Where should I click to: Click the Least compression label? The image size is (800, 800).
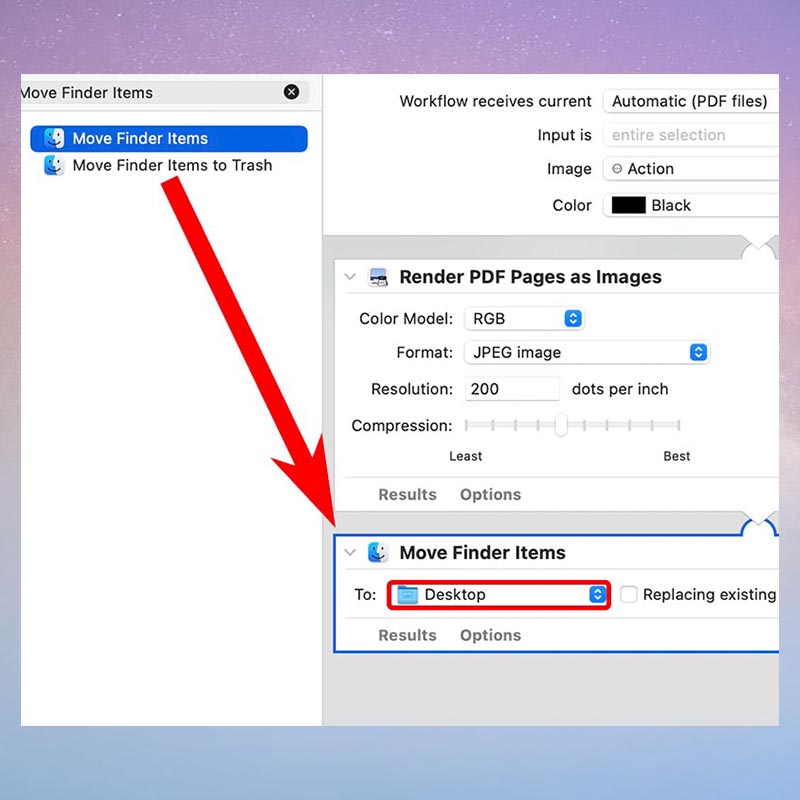coord(465,456)
